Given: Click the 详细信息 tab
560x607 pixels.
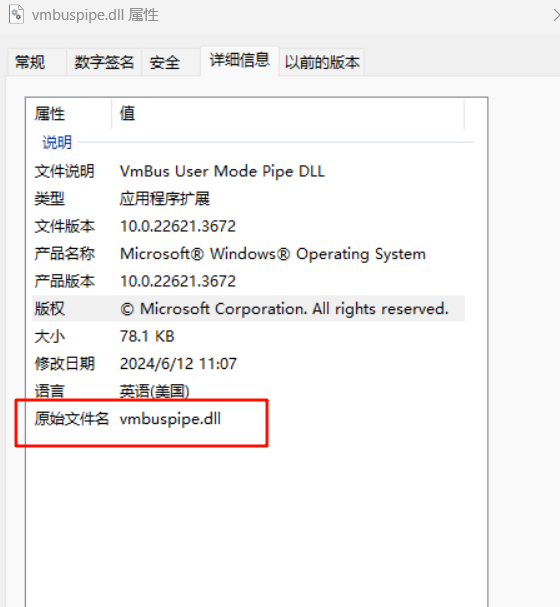Looking at the screenshot, I should coord(240,60).
